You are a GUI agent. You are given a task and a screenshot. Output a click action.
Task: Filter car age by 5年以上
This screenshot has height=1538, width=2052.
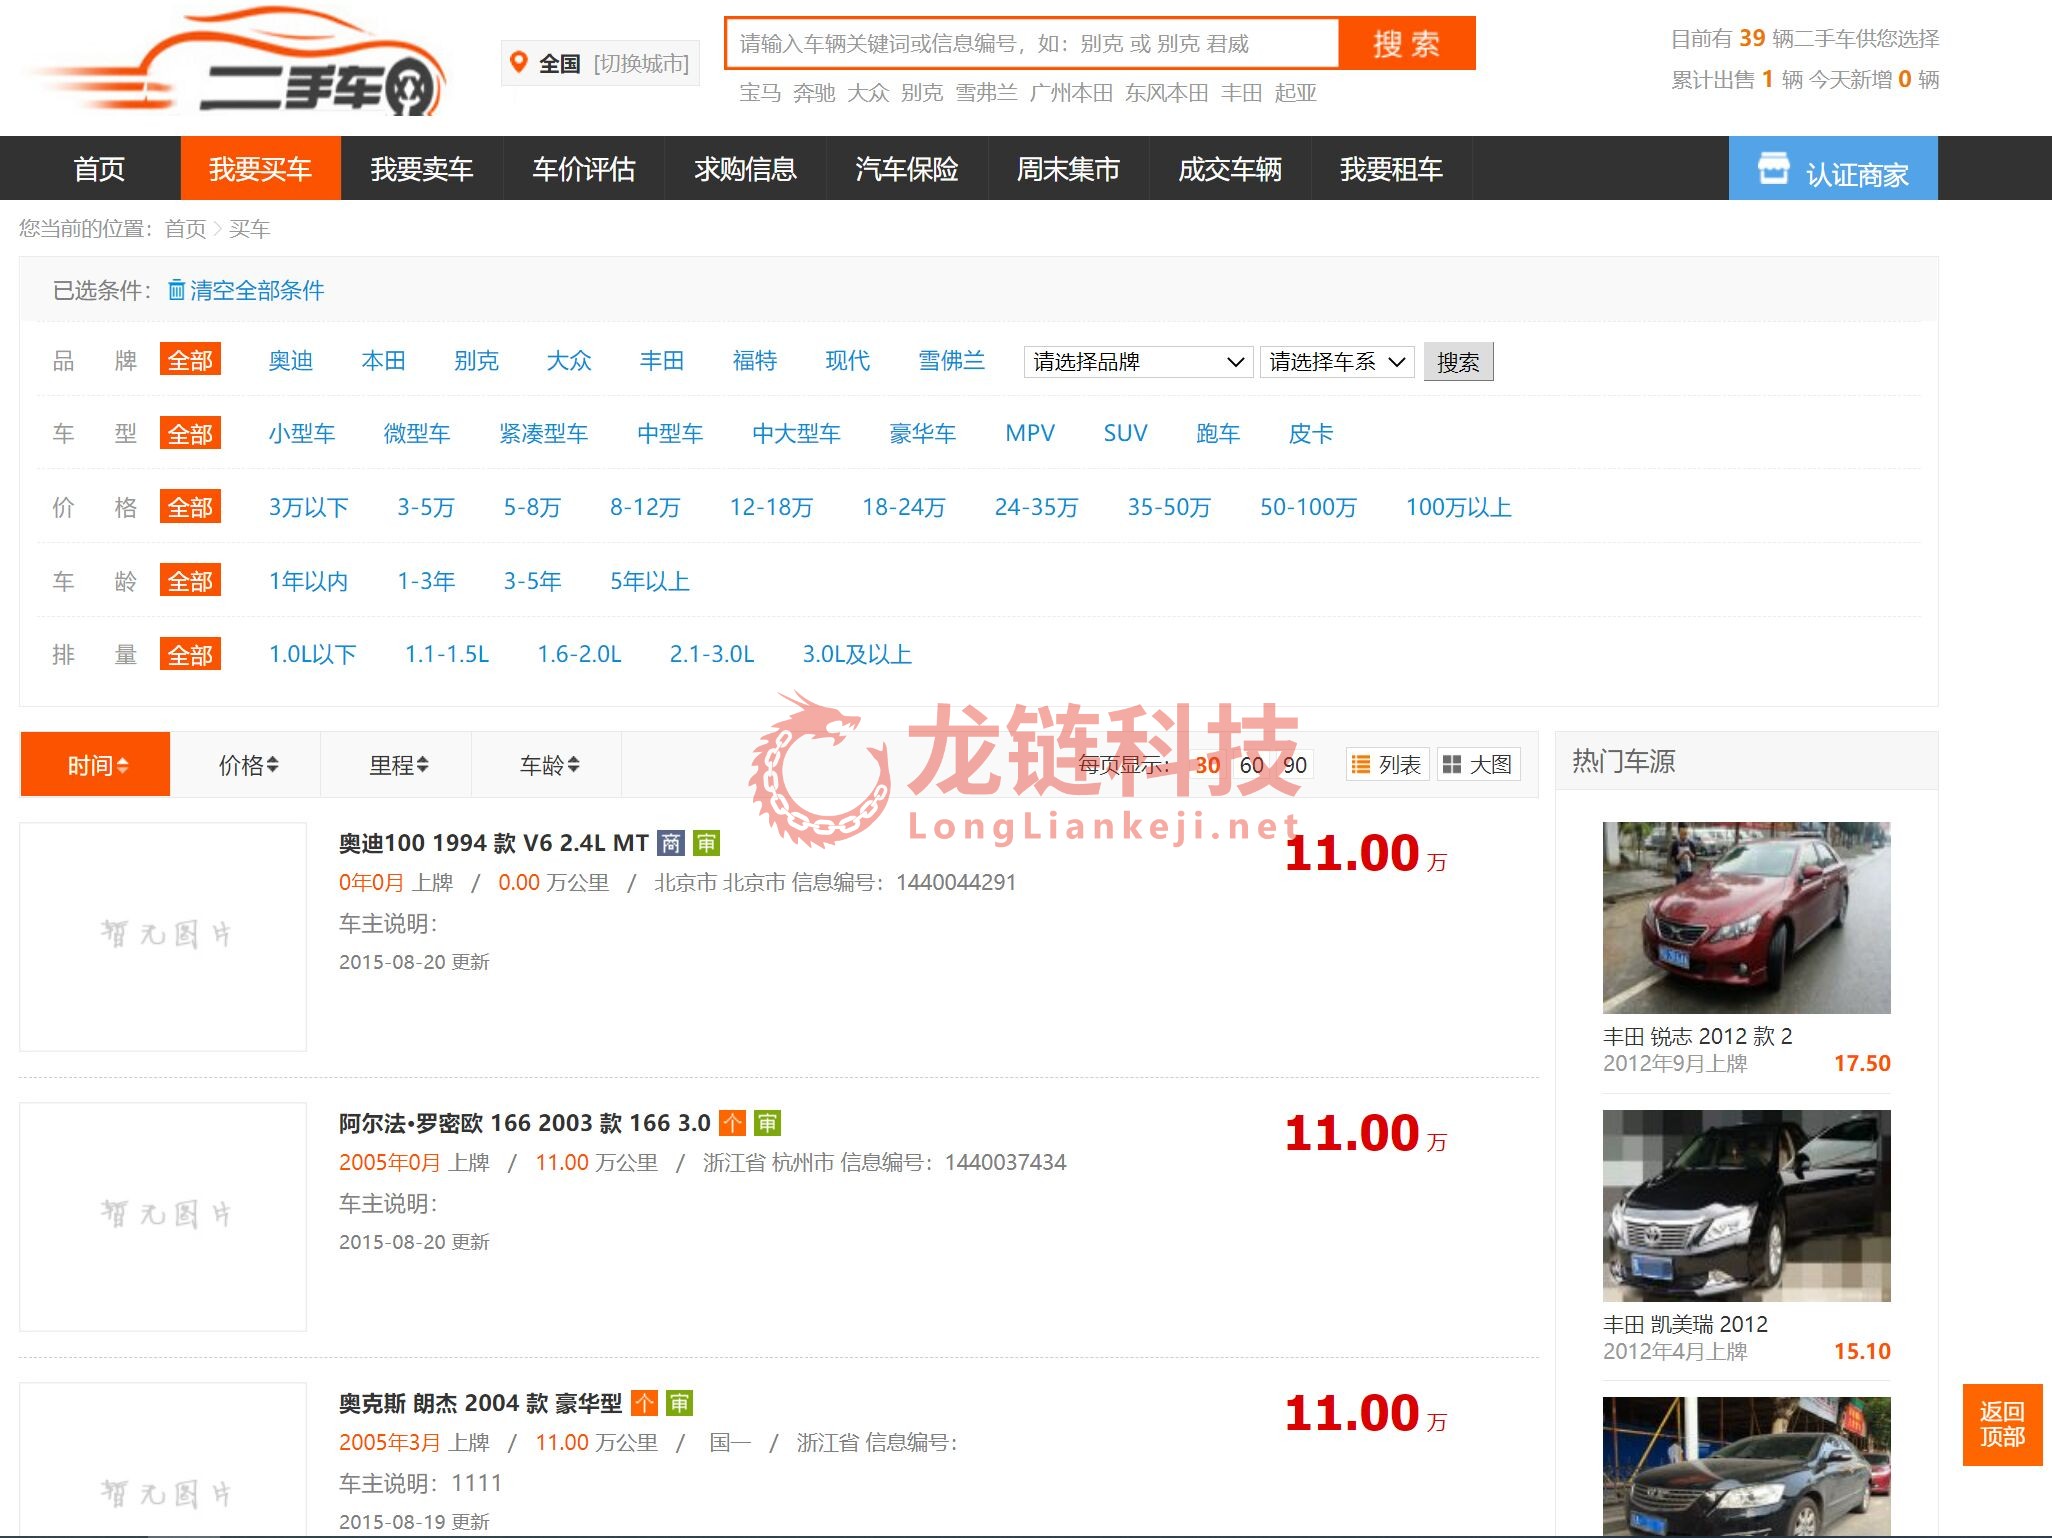tap(650, 581)
